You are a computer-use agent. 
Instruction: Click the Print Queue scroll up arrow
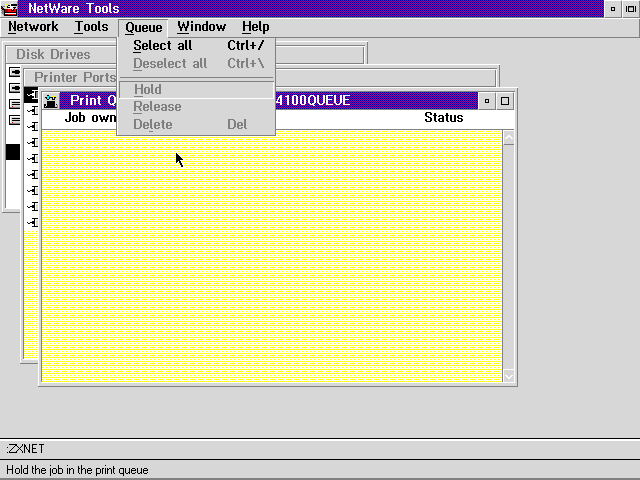tap(509, 138)
